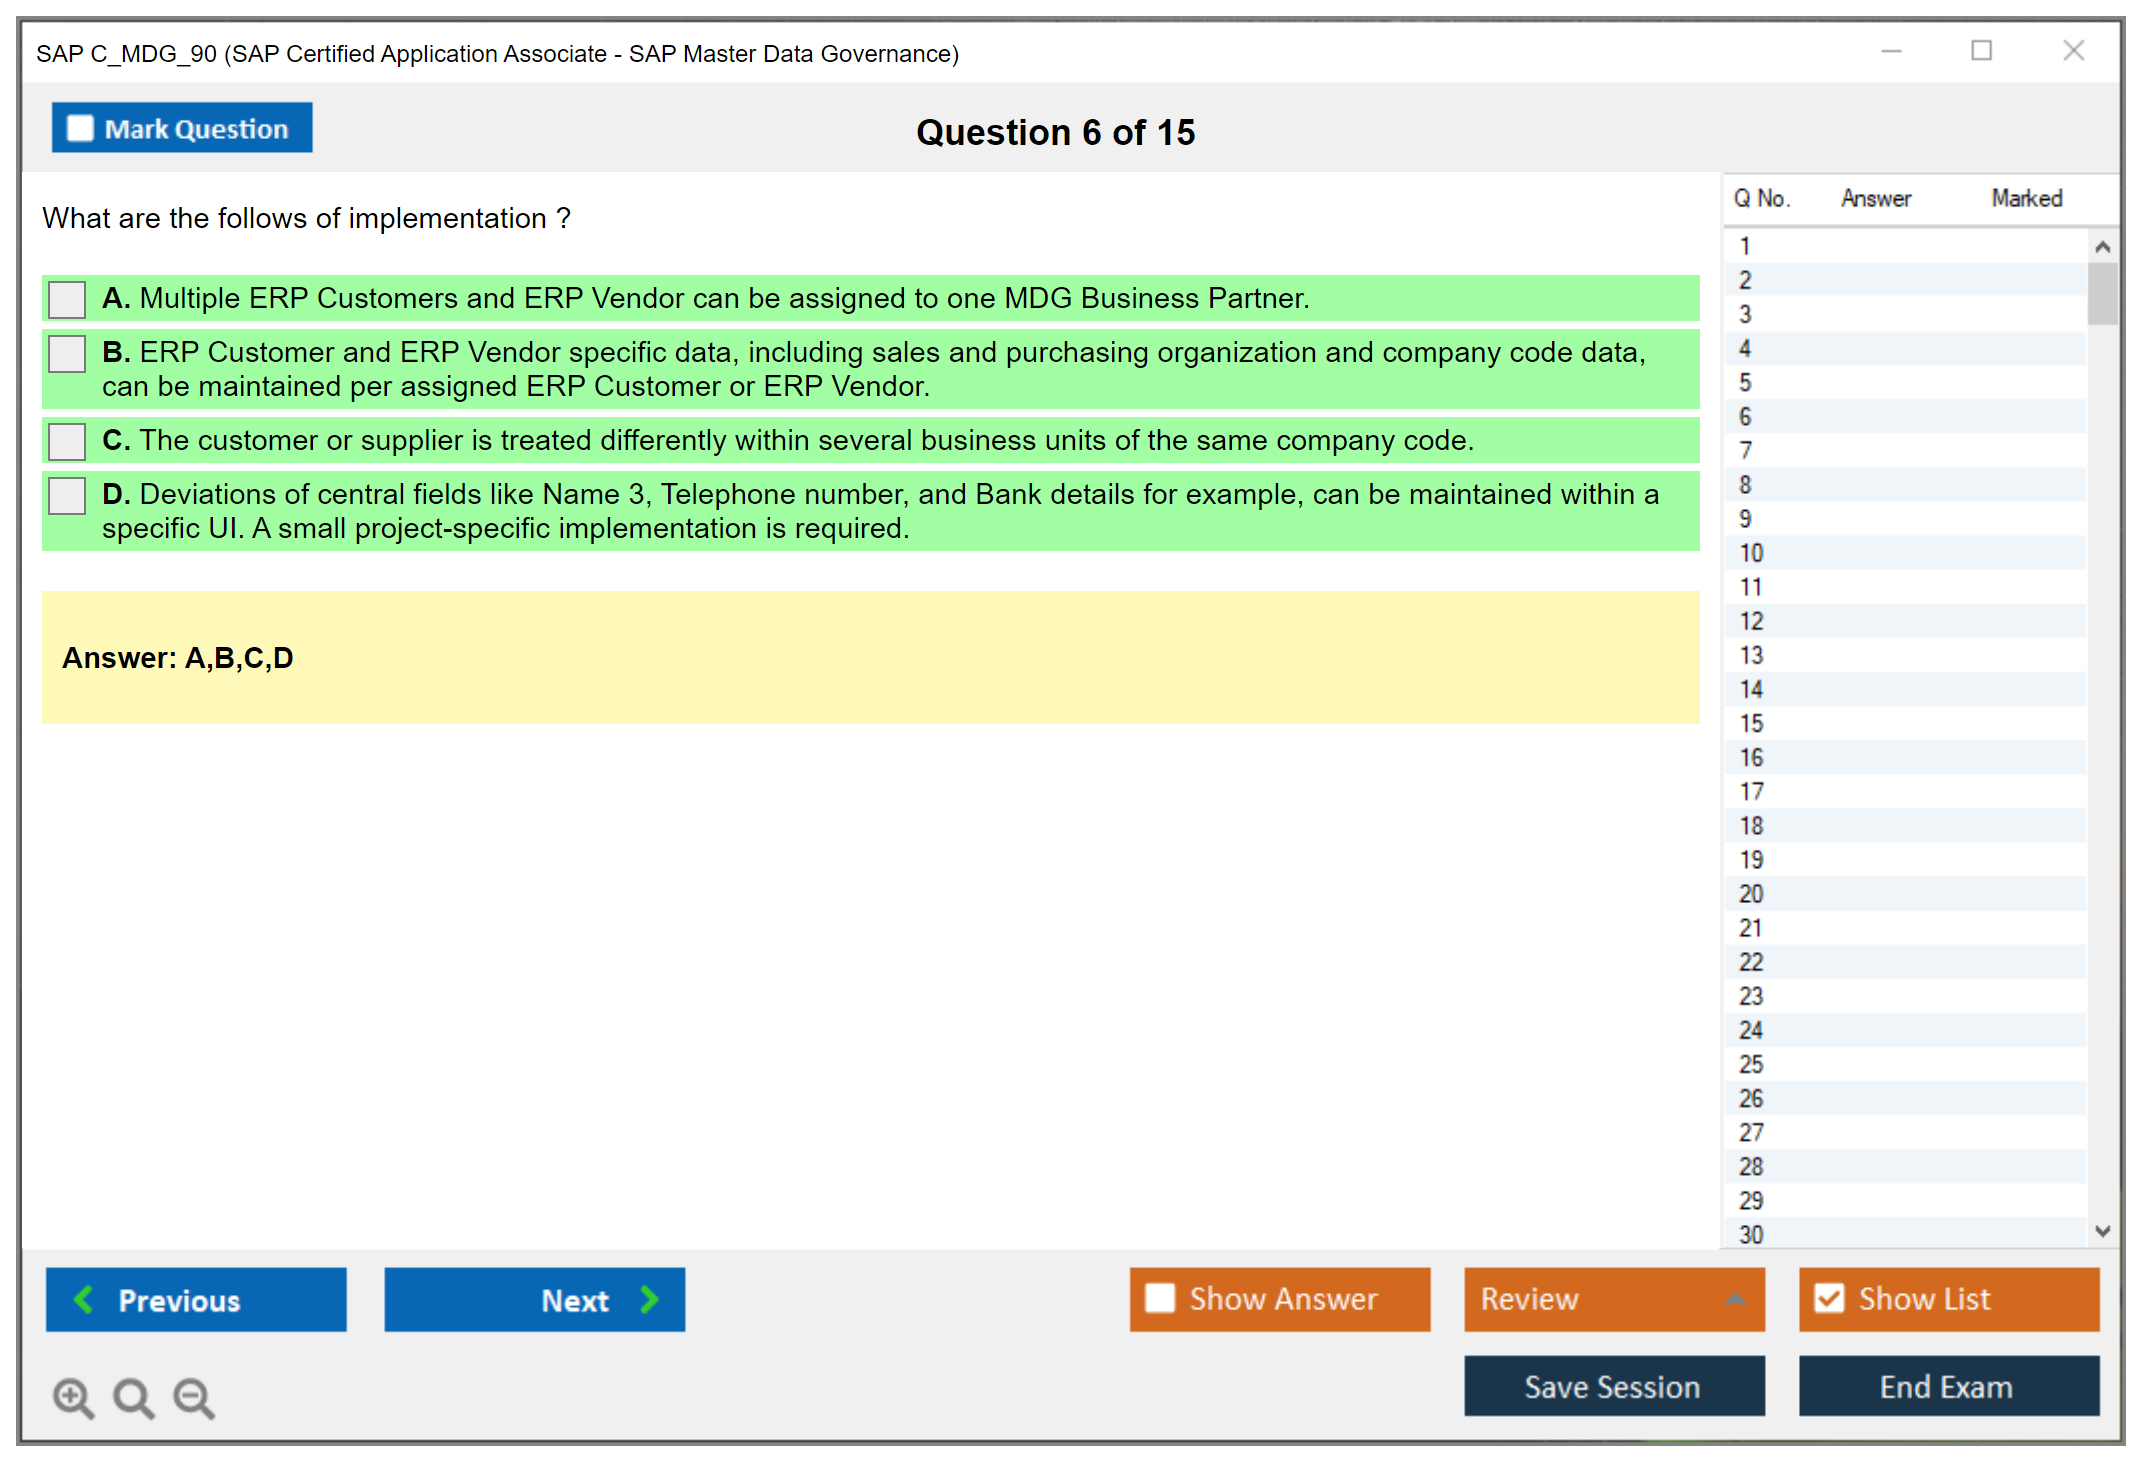This screenshot has height=1470, width=2150.
Task: Expand the Review dropdown menu
Action: [x=1735, y=1299]
